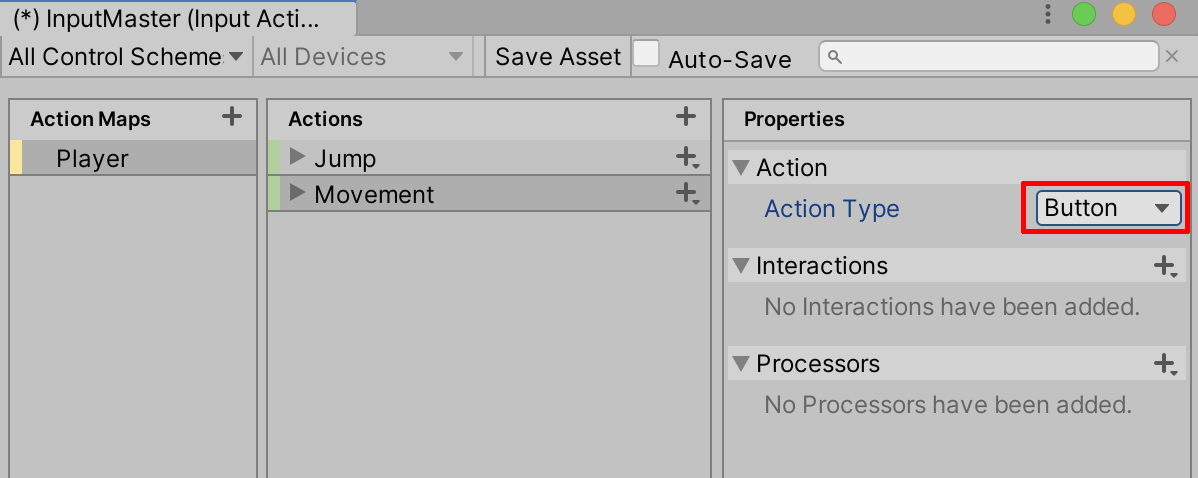Open the All Control Schemes dropdown
Viewport: 1198px width, 478px height.
126,57
